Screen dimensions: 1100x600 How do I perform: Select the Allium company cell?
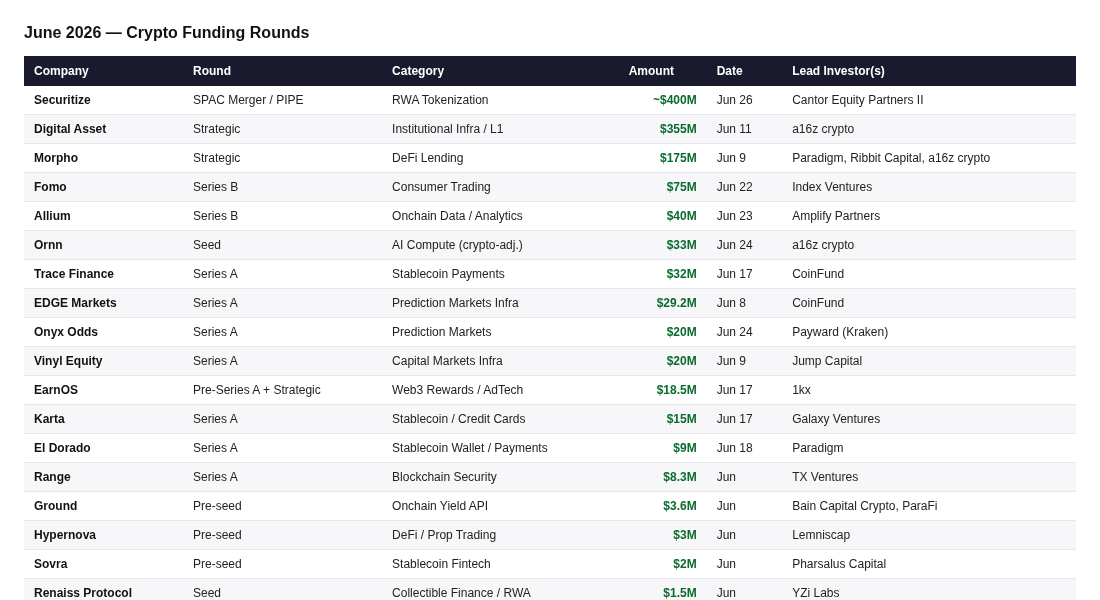click(52, 216)
